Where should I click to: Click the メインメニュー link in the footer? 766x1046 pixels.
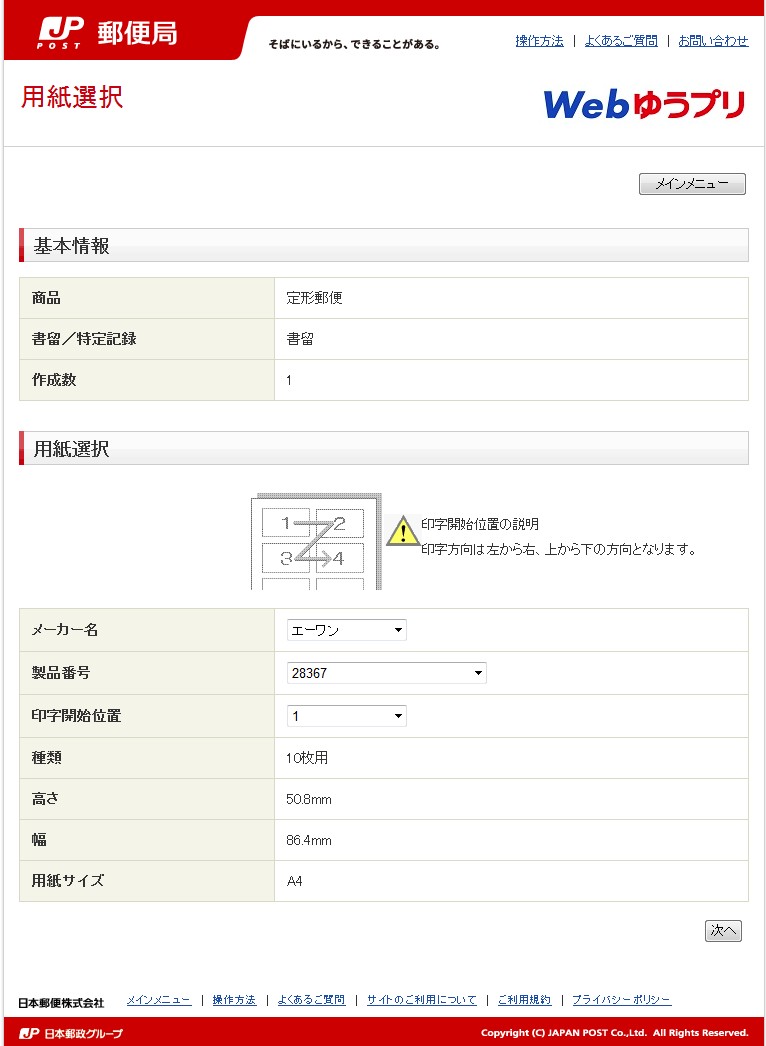pos(158,1000)
